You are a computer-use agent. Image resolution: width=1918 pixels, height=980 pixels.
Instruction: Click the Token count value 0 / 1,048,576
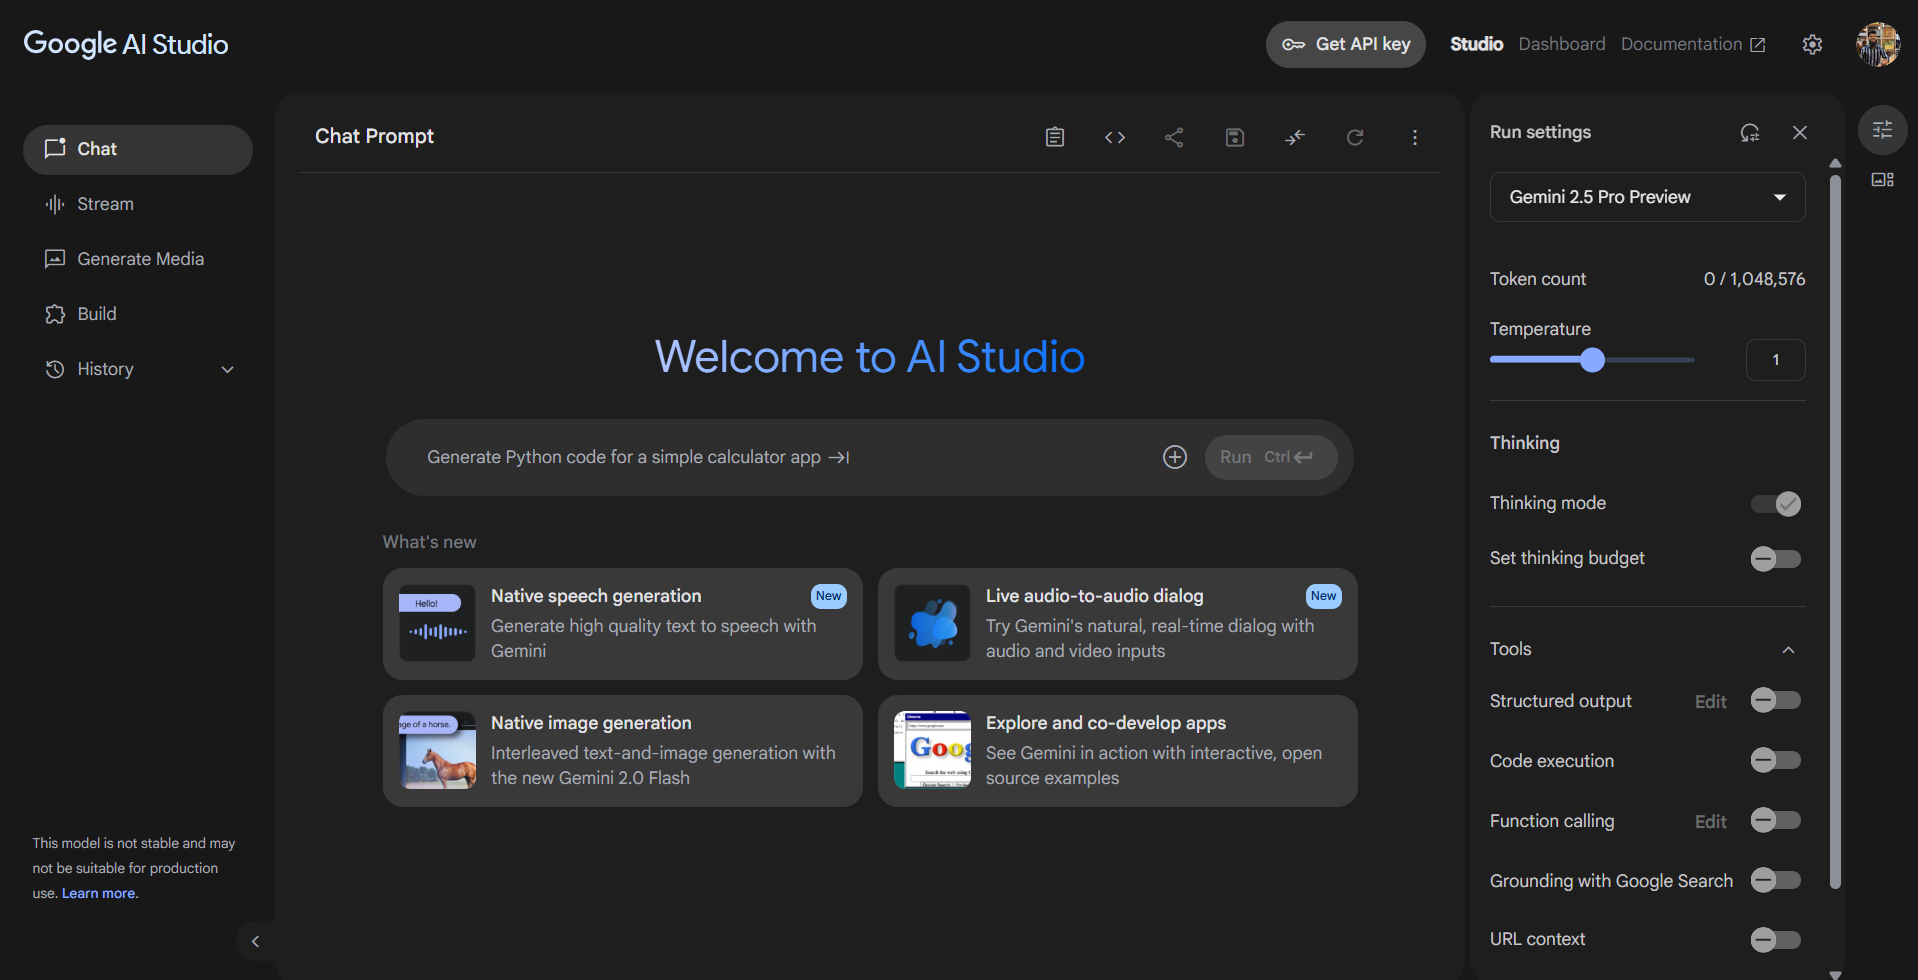click(x=1754, y=279)
